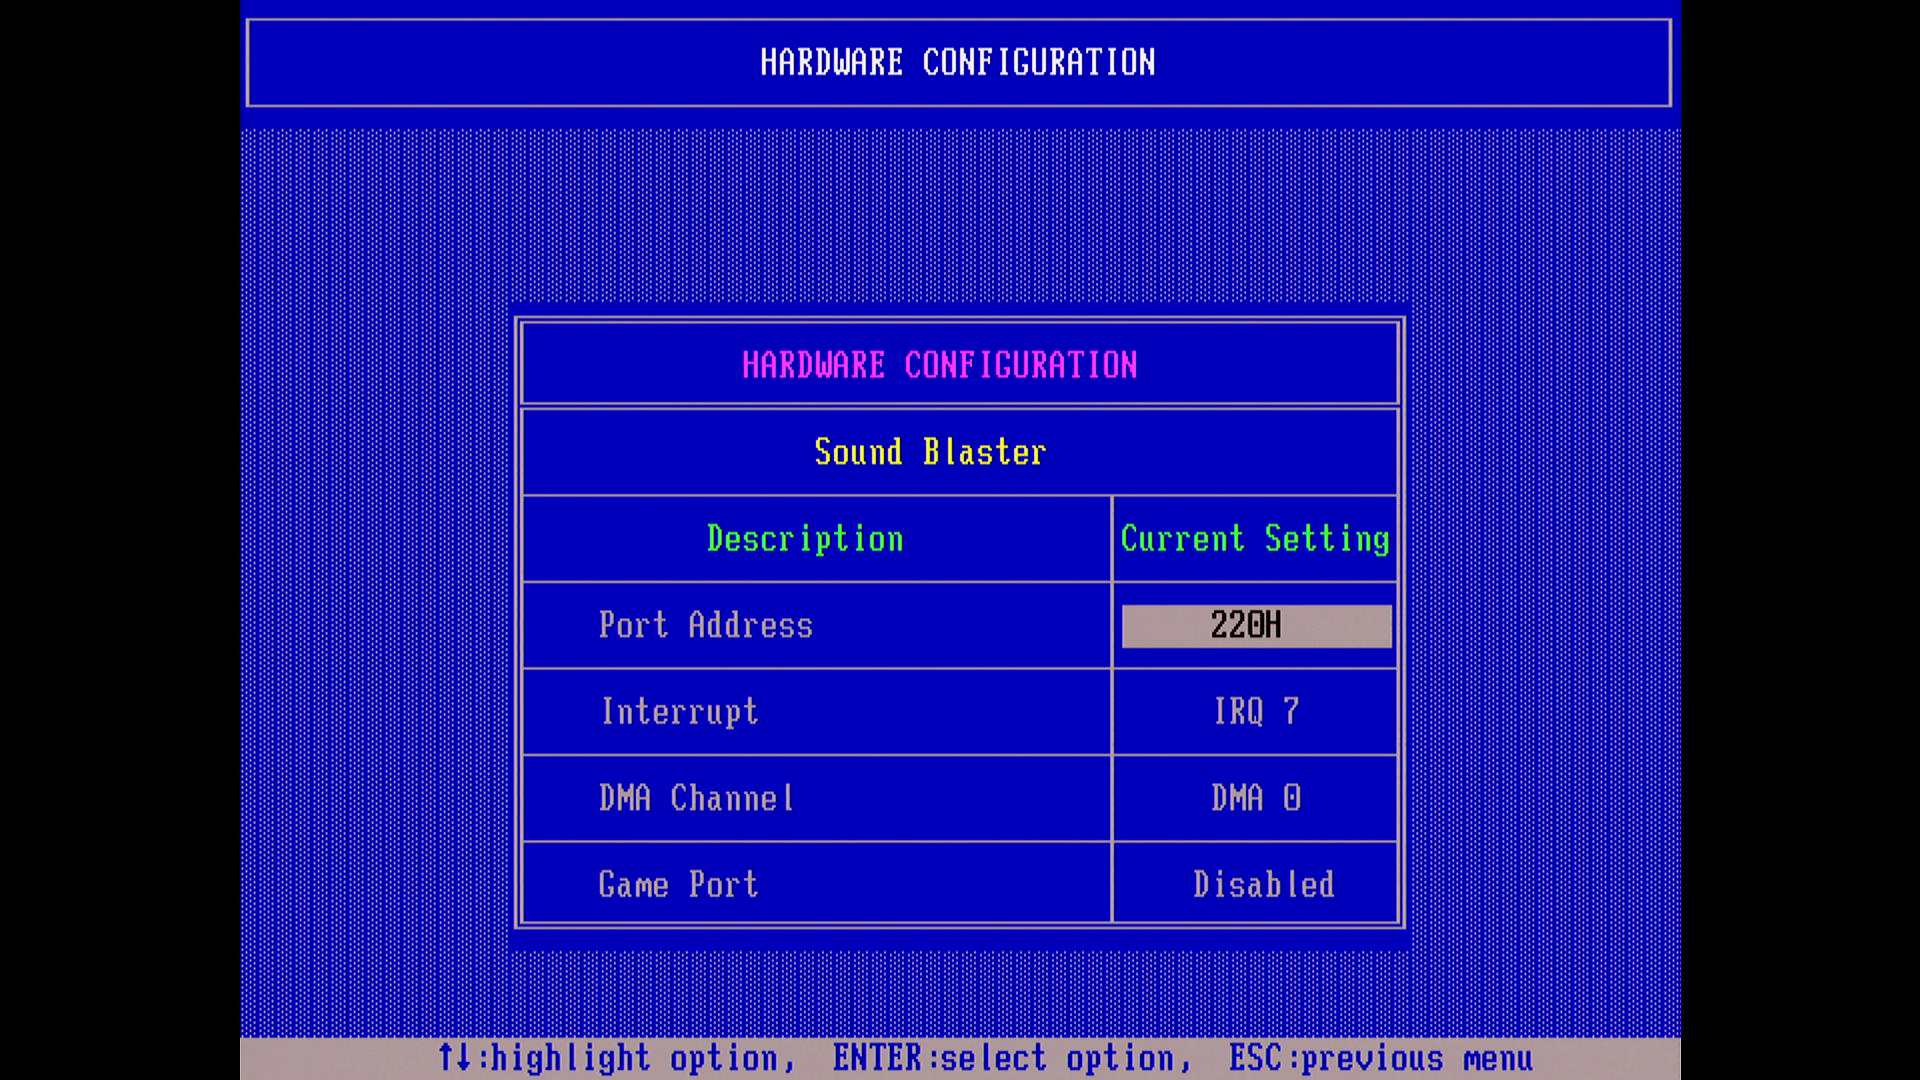Select the Interrupt option row
This screenshot has width=1920, height=1080.
point(679,712)
